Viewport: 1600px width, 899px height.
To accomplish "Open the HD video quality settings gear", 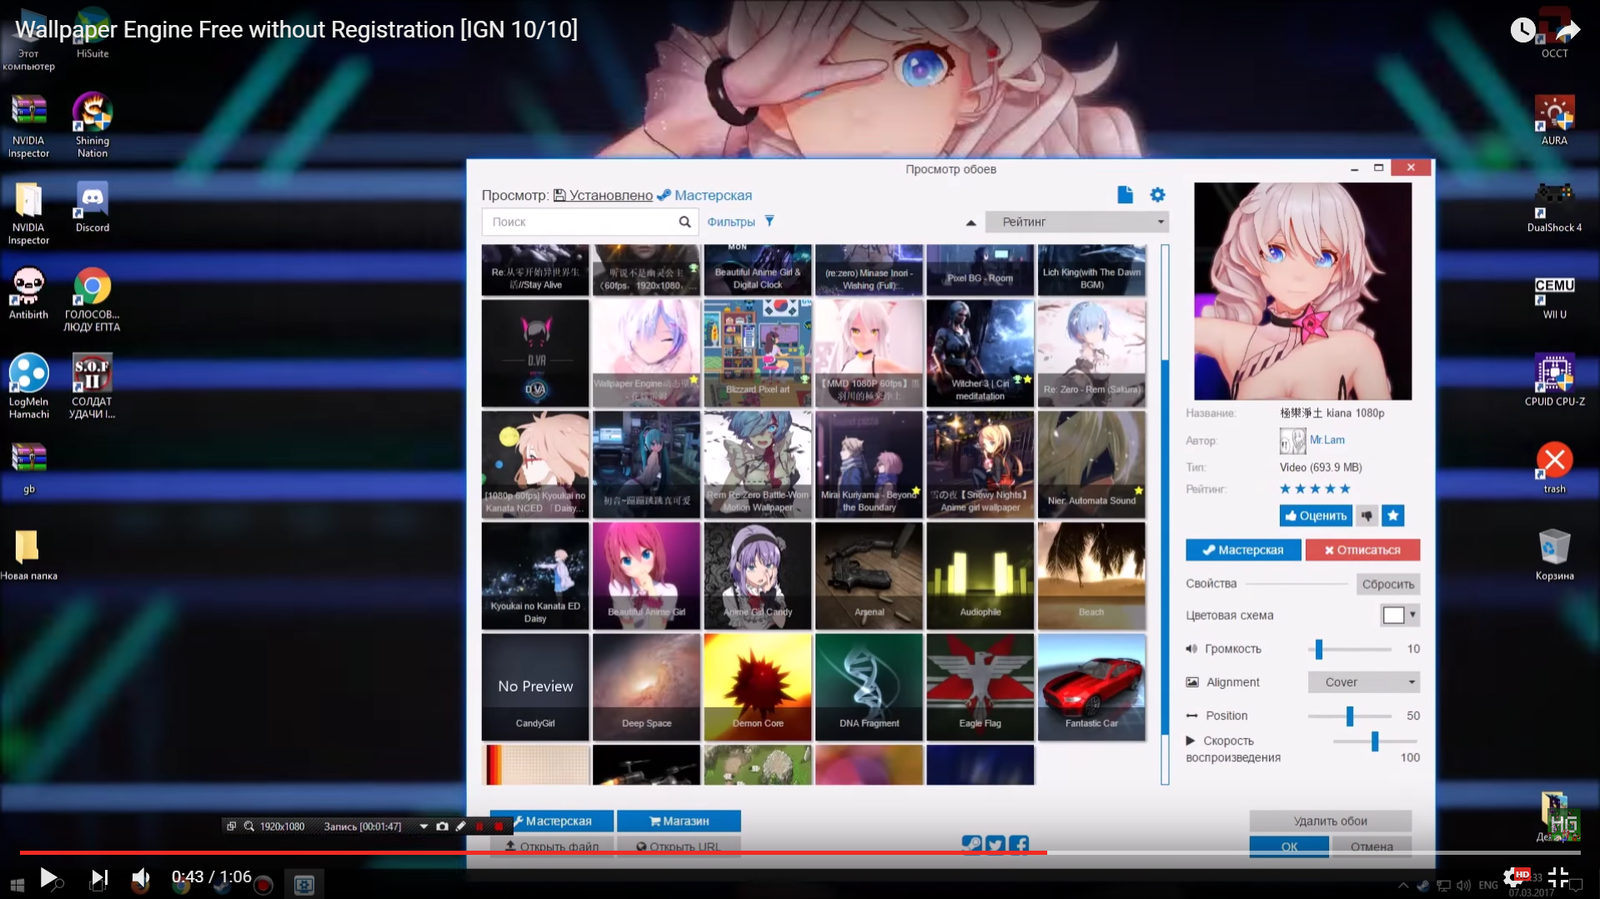I will tap(1514, 878).
